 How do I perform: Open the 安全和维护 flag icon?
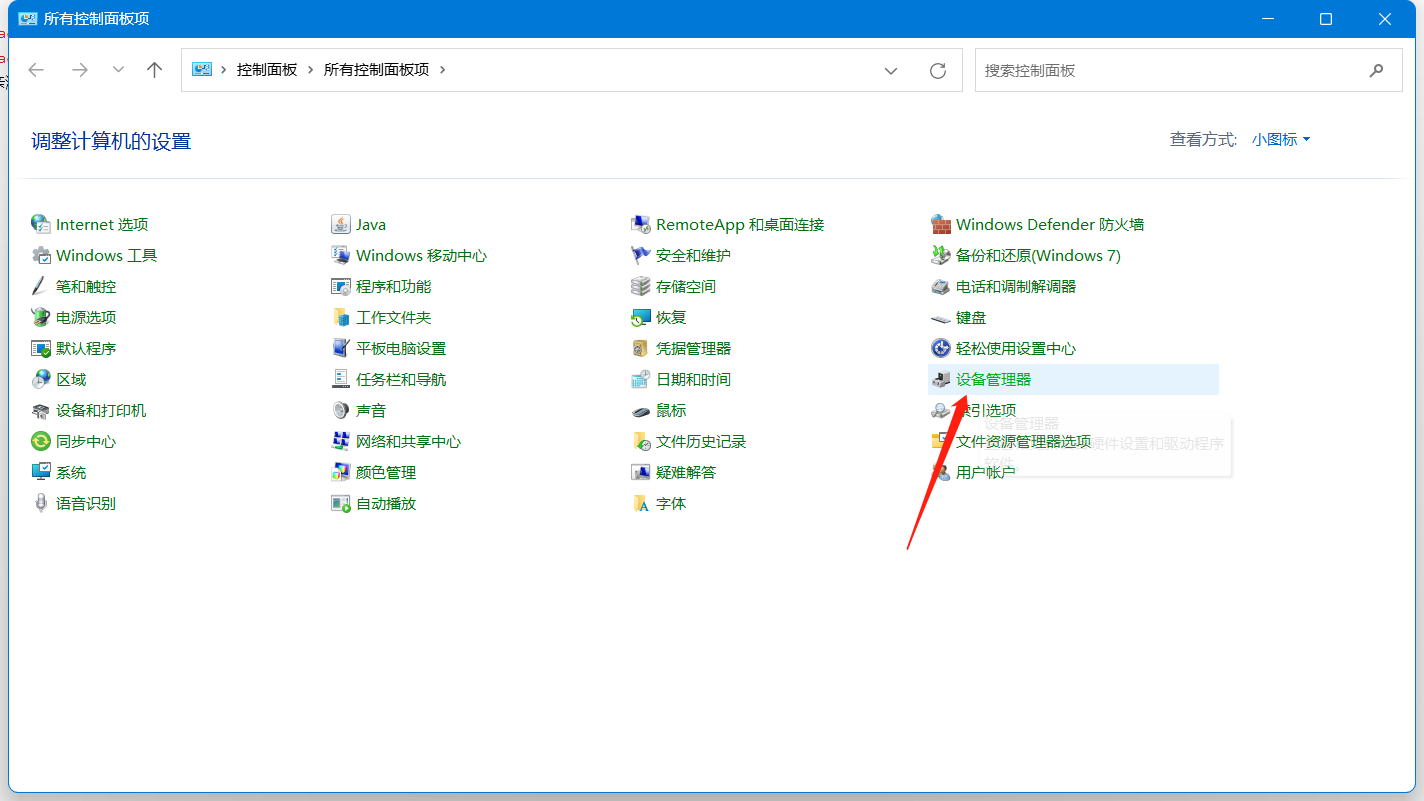coord(640,255)
